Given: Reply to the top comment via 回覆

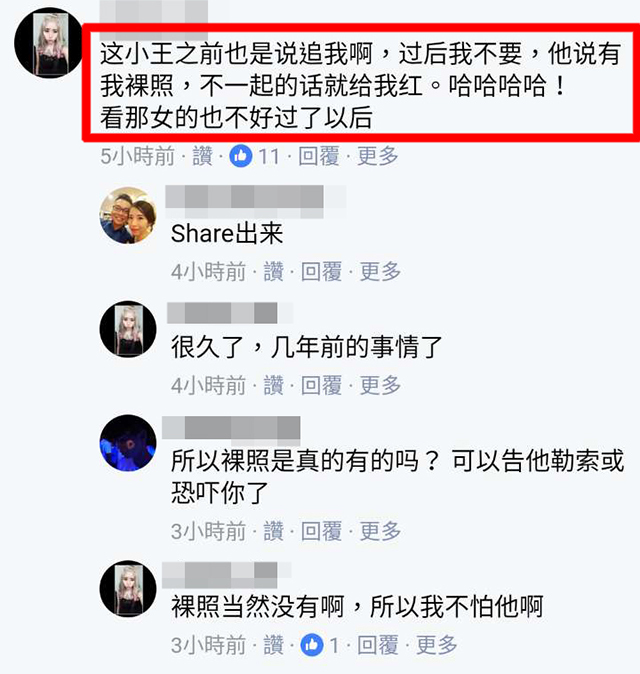Looking at the screenshot, I should point(319,156).
